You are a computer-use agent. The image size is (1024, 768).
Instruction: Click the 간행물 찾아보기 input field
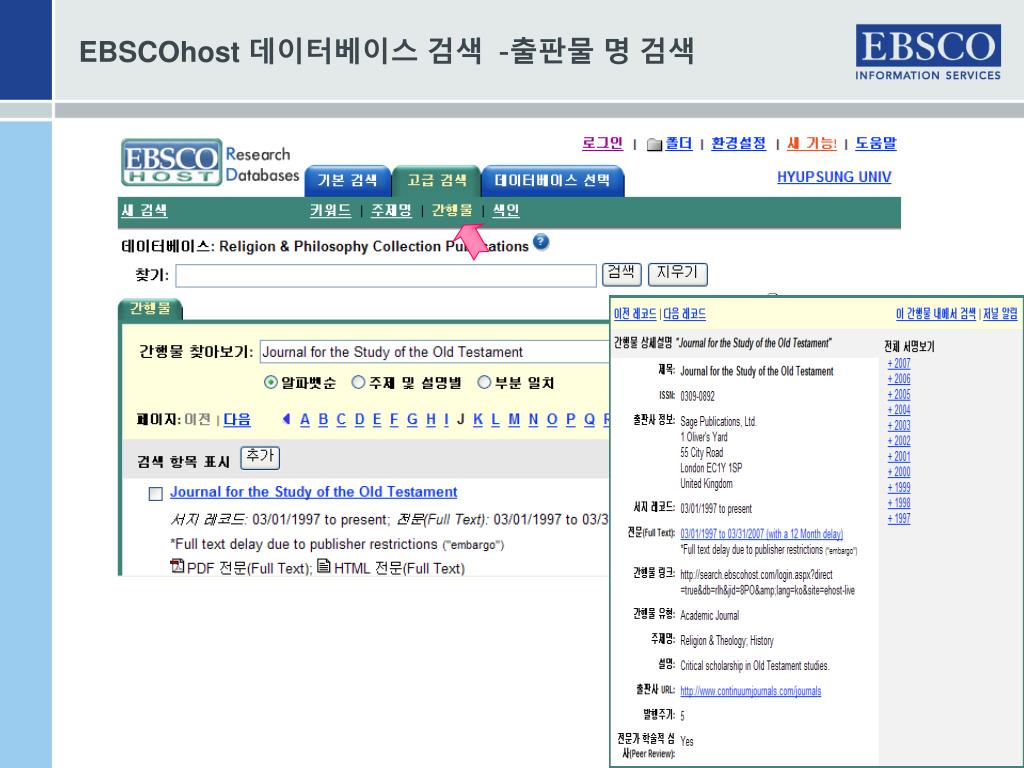pyautogui.click(x=435, y=352)
